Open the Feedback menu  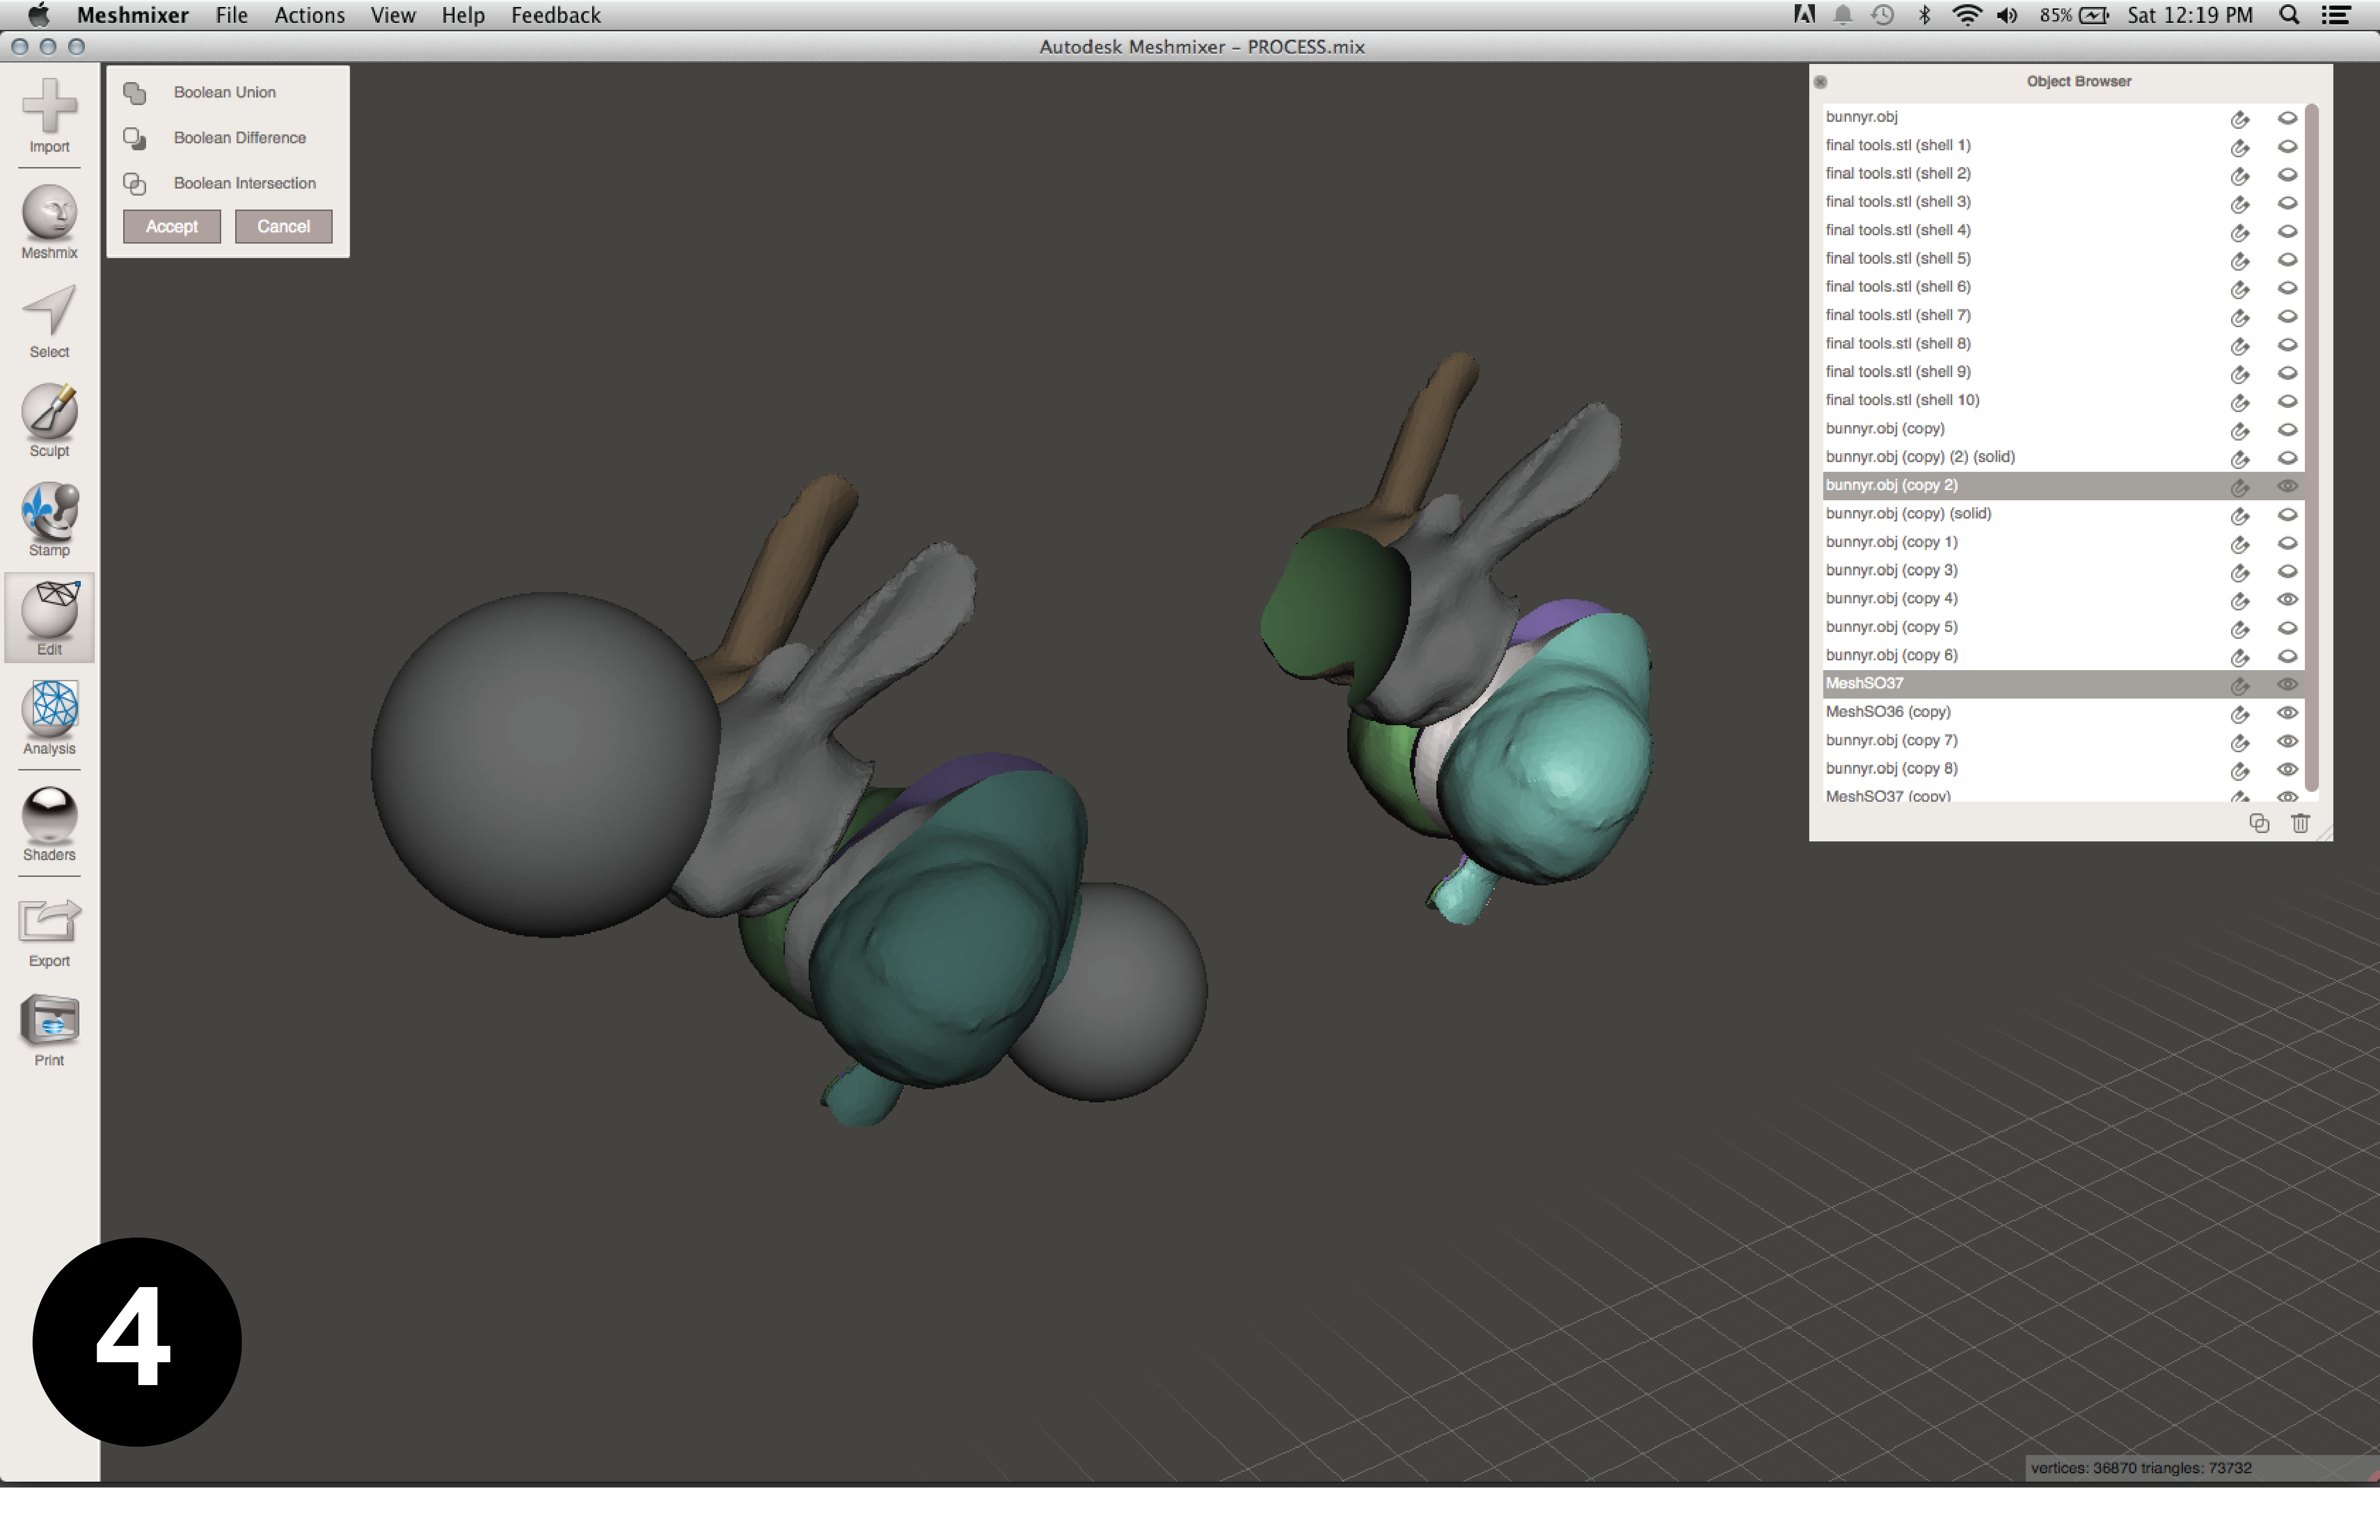[555, 15]
